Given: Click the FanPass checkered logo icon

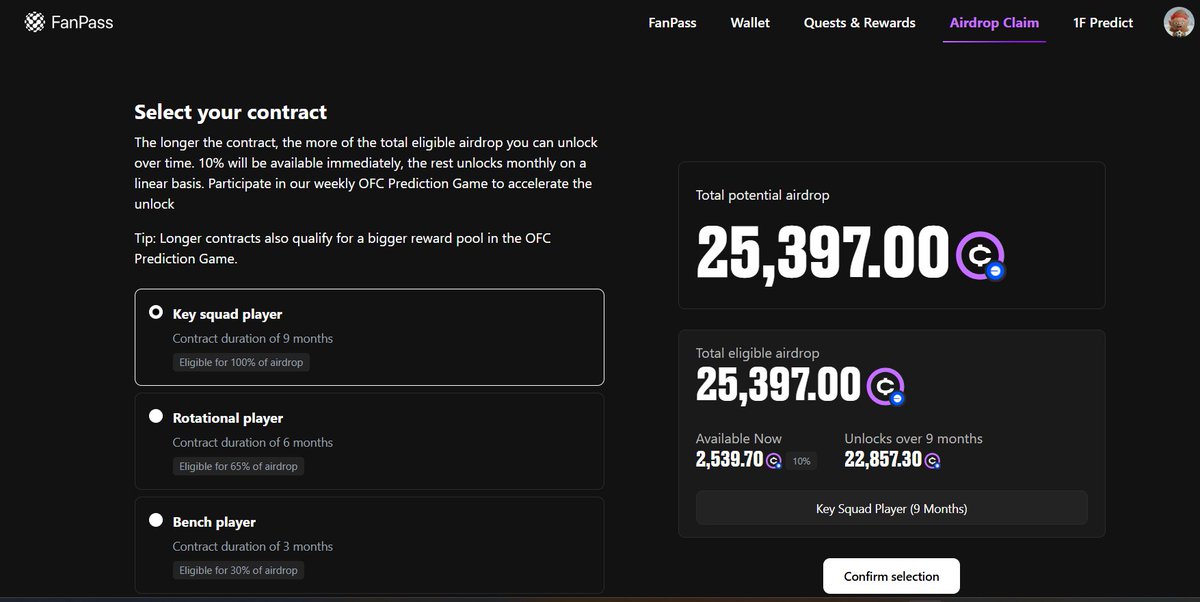Looking at the screenshot, I should pos(35,21).
